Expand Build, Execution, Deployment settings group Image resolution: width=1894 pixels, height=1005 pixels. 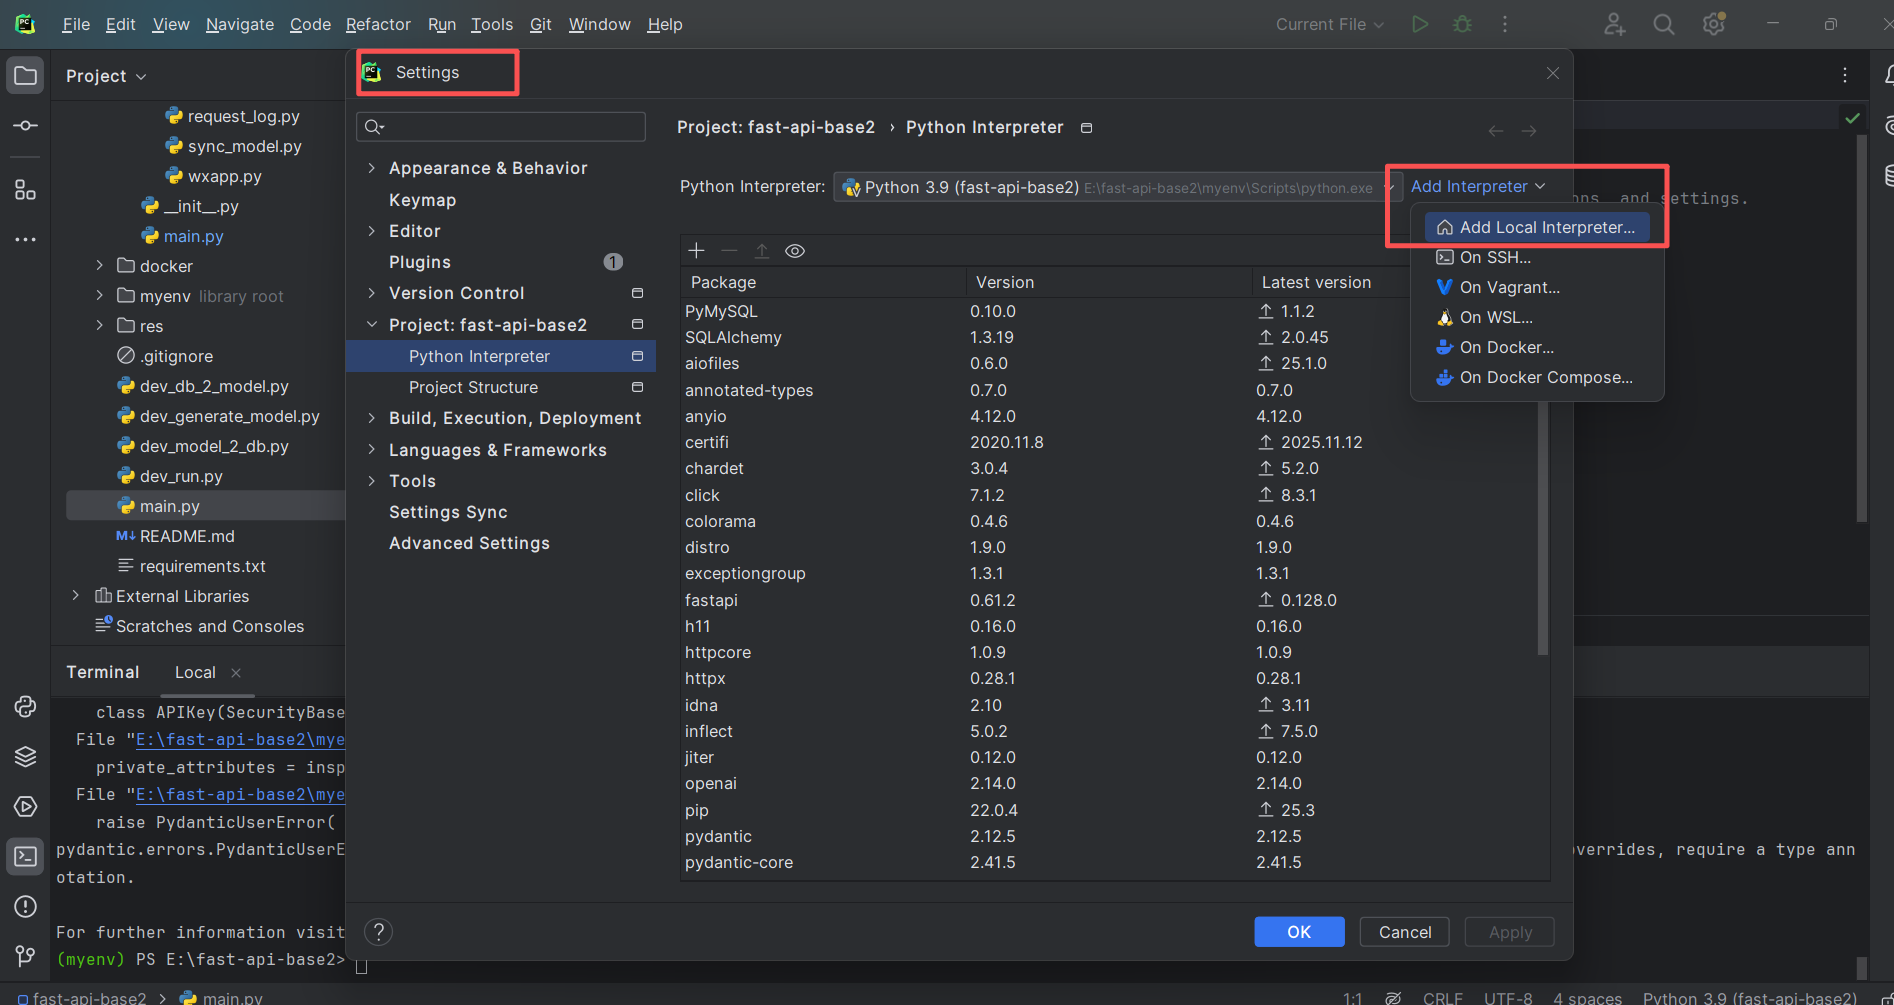tap(372, 418)
